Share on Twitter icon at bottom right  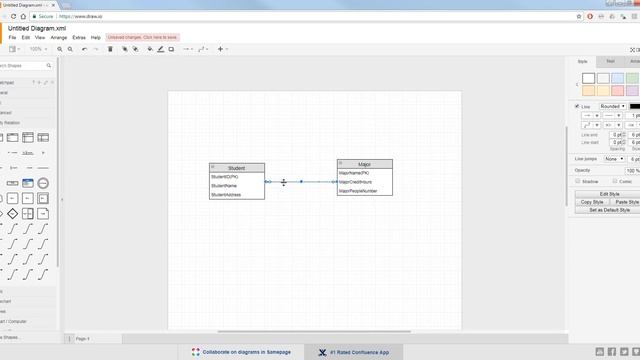[624, 351]
